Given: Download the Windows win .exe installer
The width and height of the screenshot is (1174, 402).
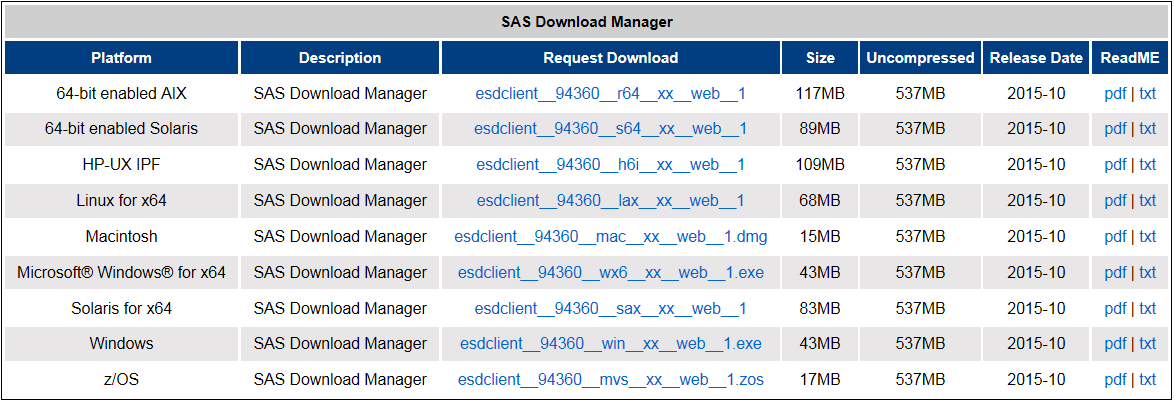Looking at the screenshot, I should point(610,344).
